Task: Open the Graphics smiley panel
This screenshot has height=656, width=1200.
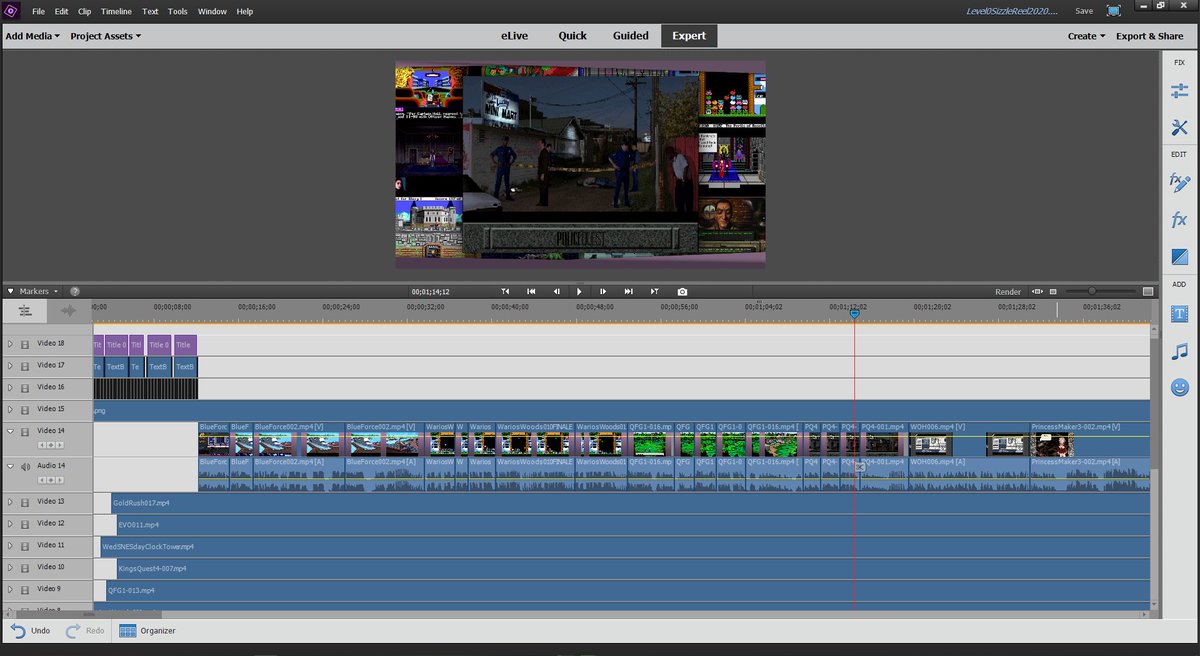Action: click(1179, 386)
